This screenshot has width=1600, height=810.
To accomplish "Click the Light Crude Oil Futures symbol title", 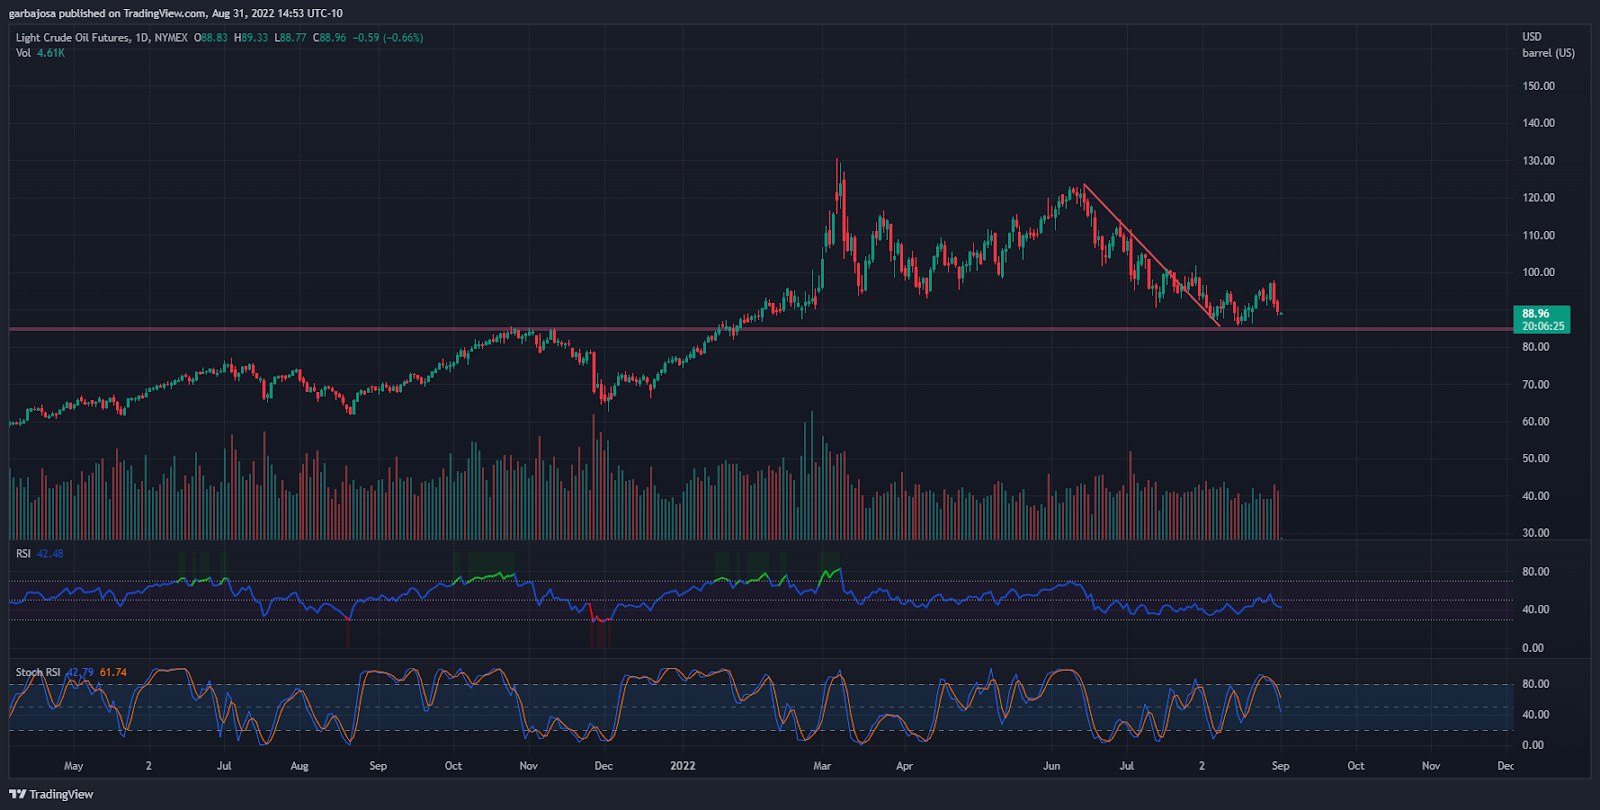I will [72, 38].
